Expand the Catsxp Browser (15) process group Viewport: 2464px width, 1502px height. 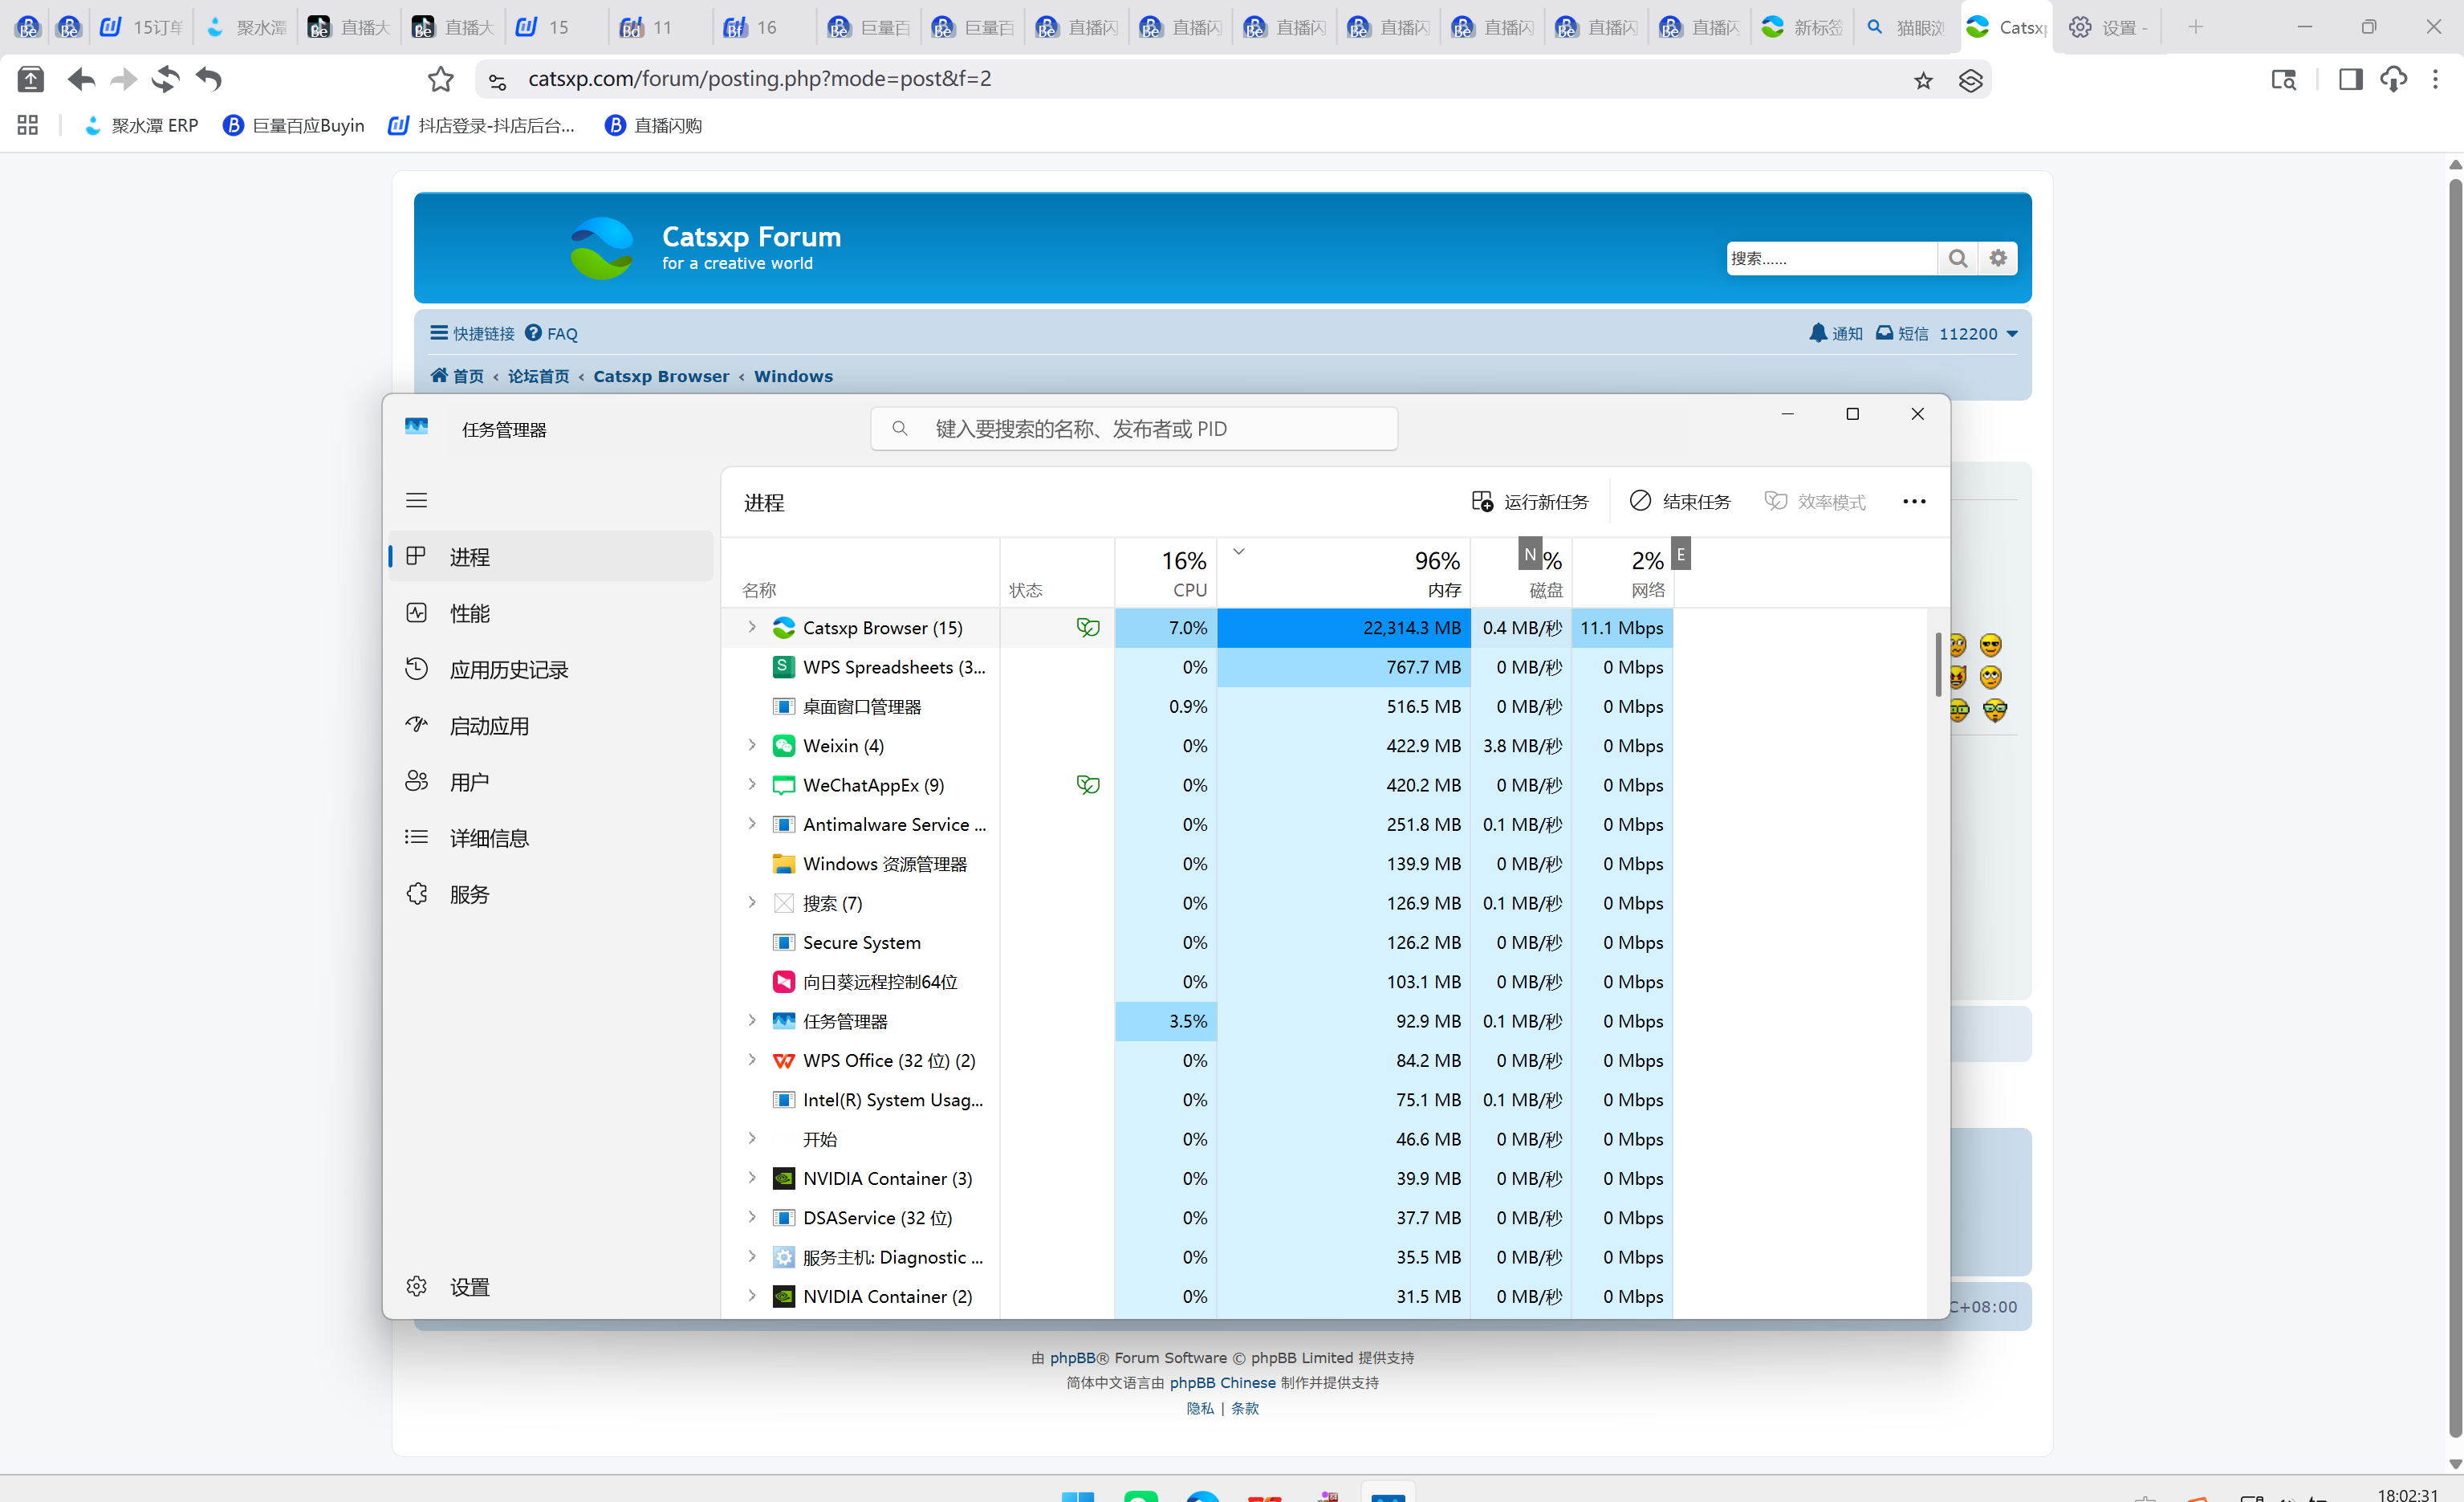(752, 627)
